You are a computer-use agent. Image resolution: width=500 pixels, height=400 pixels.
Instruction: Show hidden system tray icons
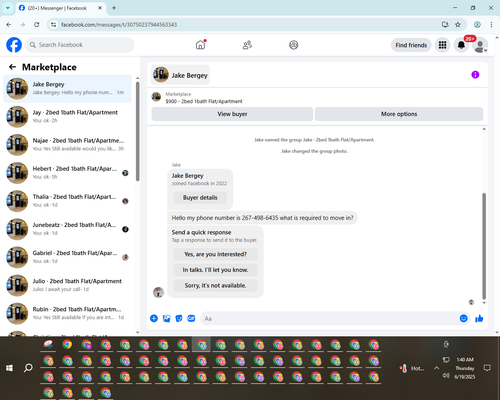[x=436, y=368]
